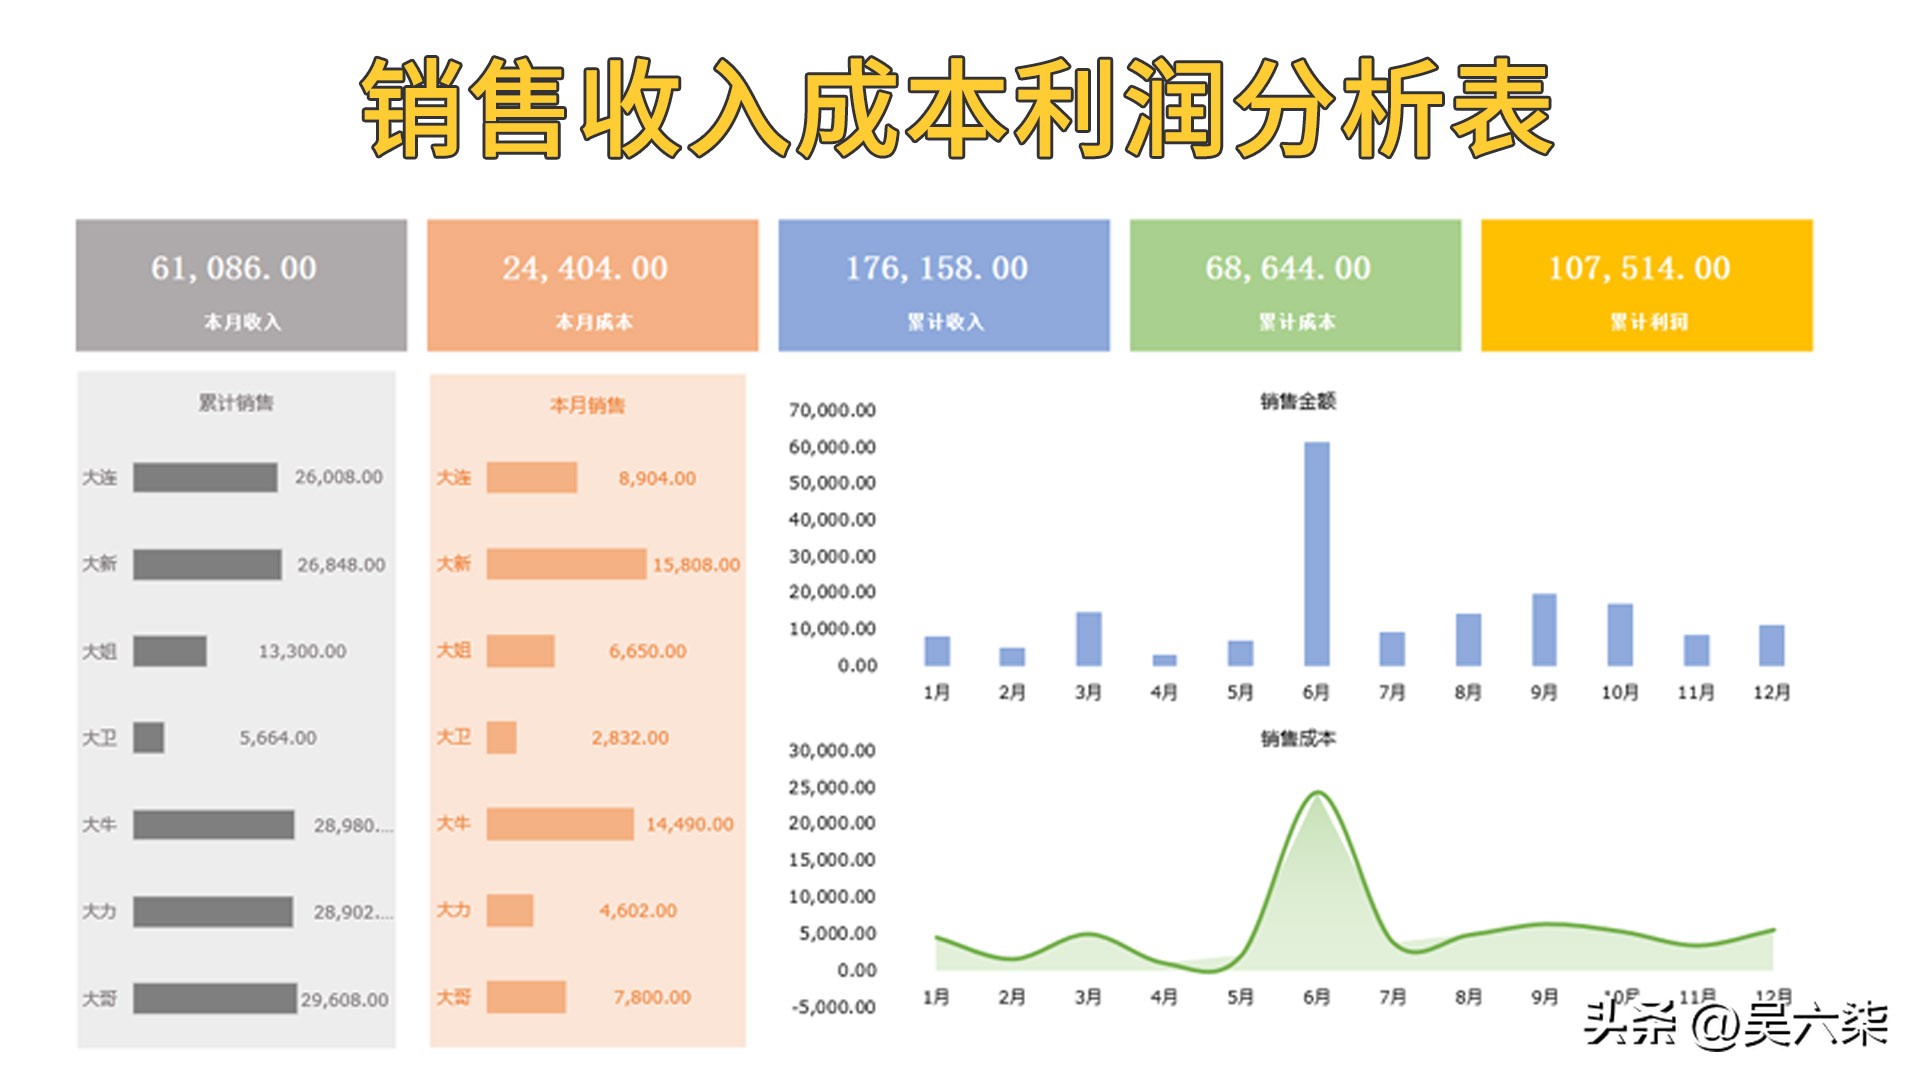Viewport: 1920px width, 1080px height.
Task: Select 大姐's bar in 本月销售 chart
Action: click(x=520, y=651)
